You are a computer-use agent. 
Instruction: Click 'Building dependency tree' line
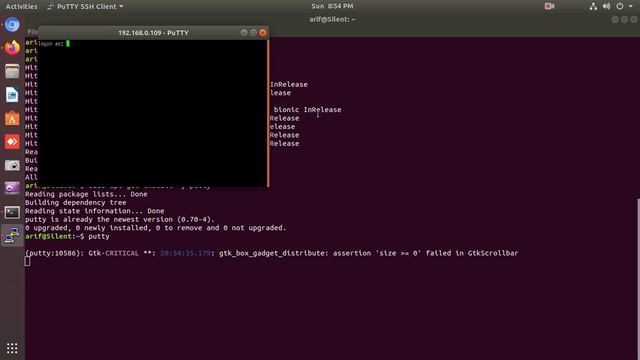tap(76, 202)
